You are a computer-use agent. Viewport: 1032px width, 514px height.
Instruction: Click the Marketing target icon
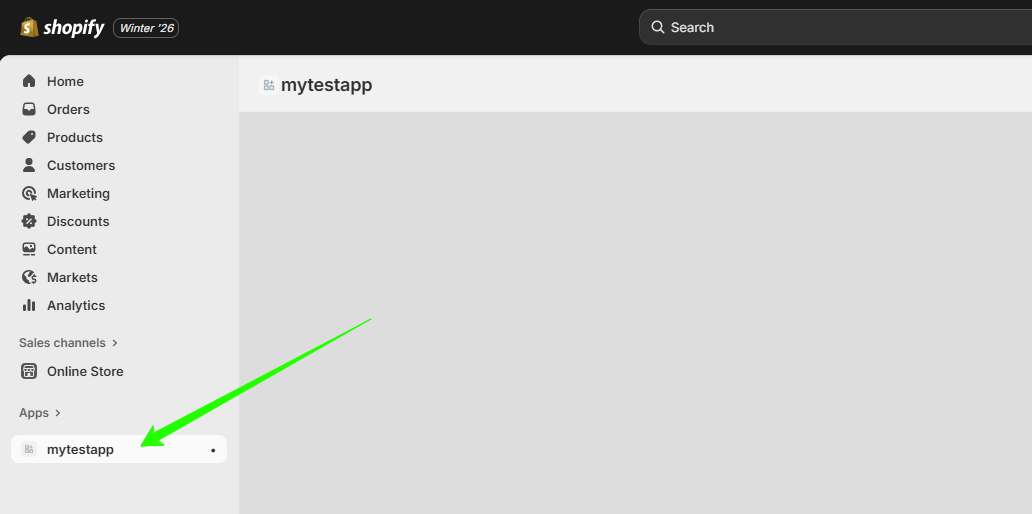point(29,193)
